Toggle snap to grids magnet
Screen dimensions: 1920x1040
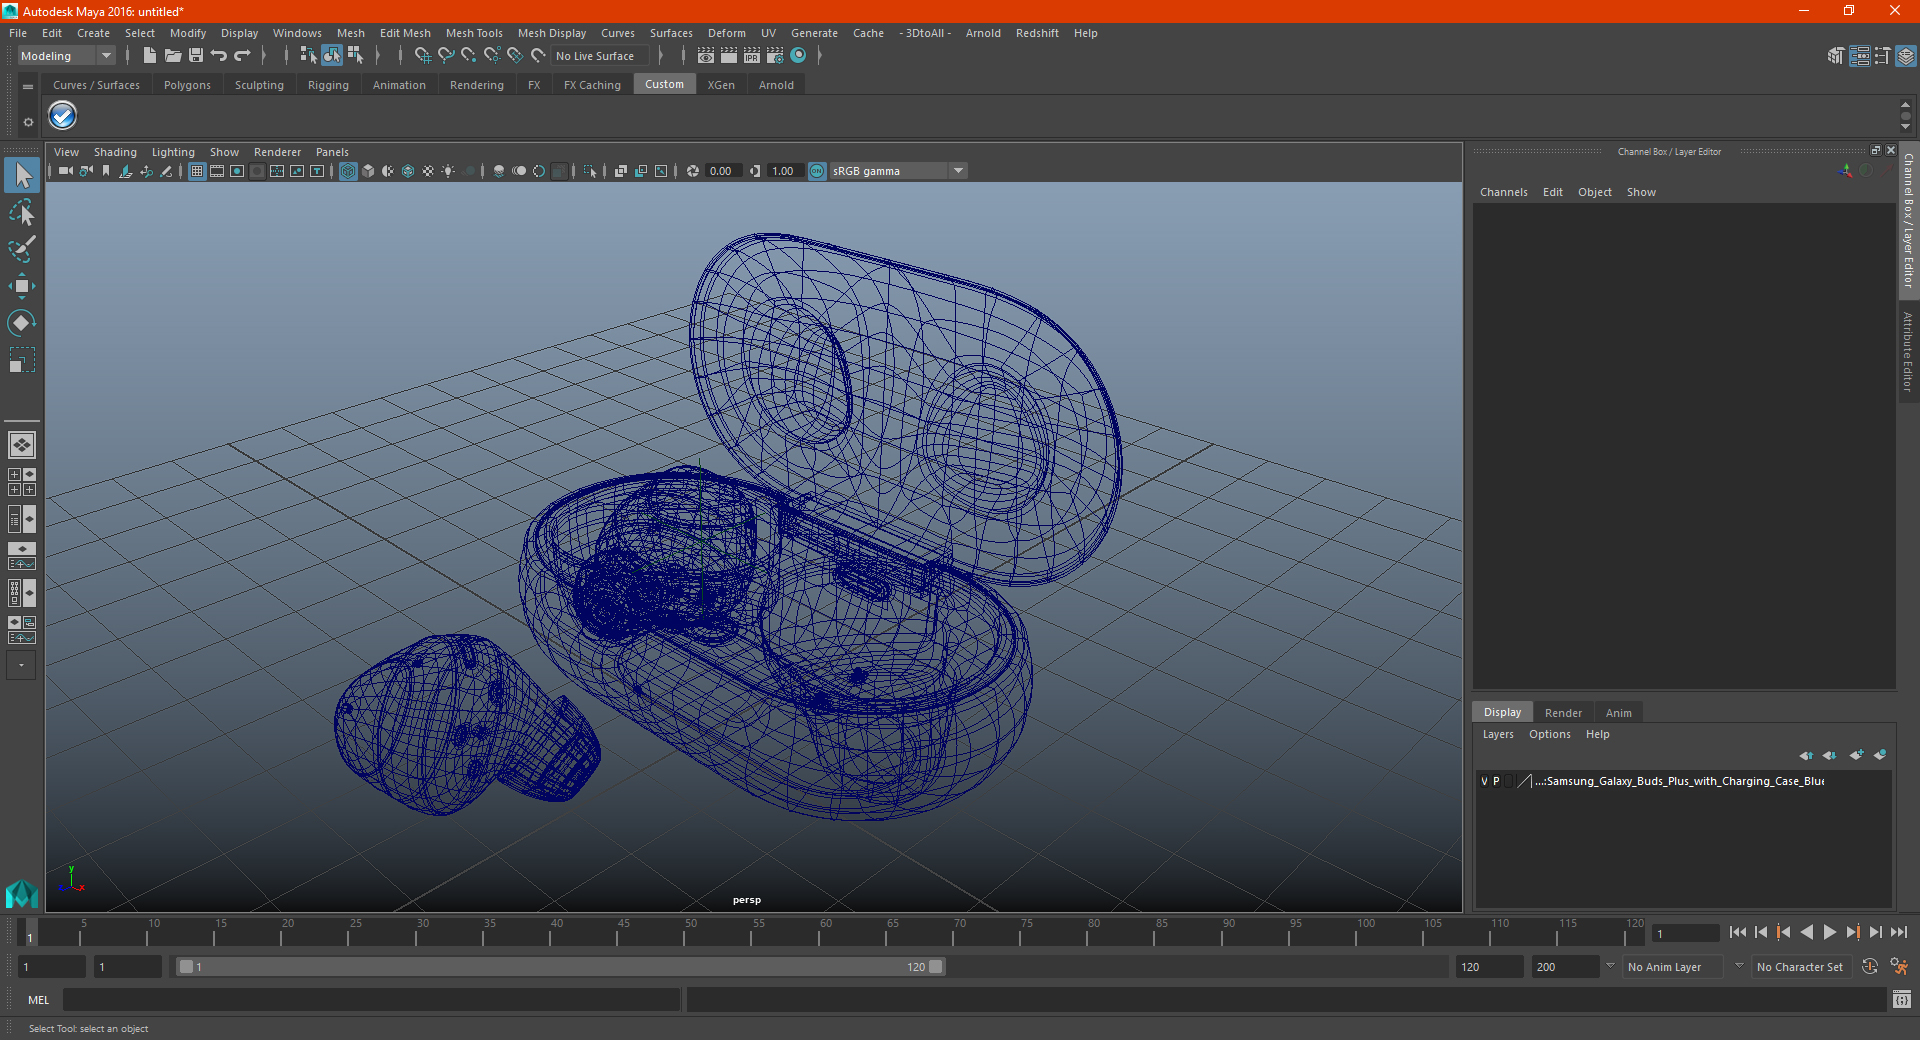pos(423,56)
